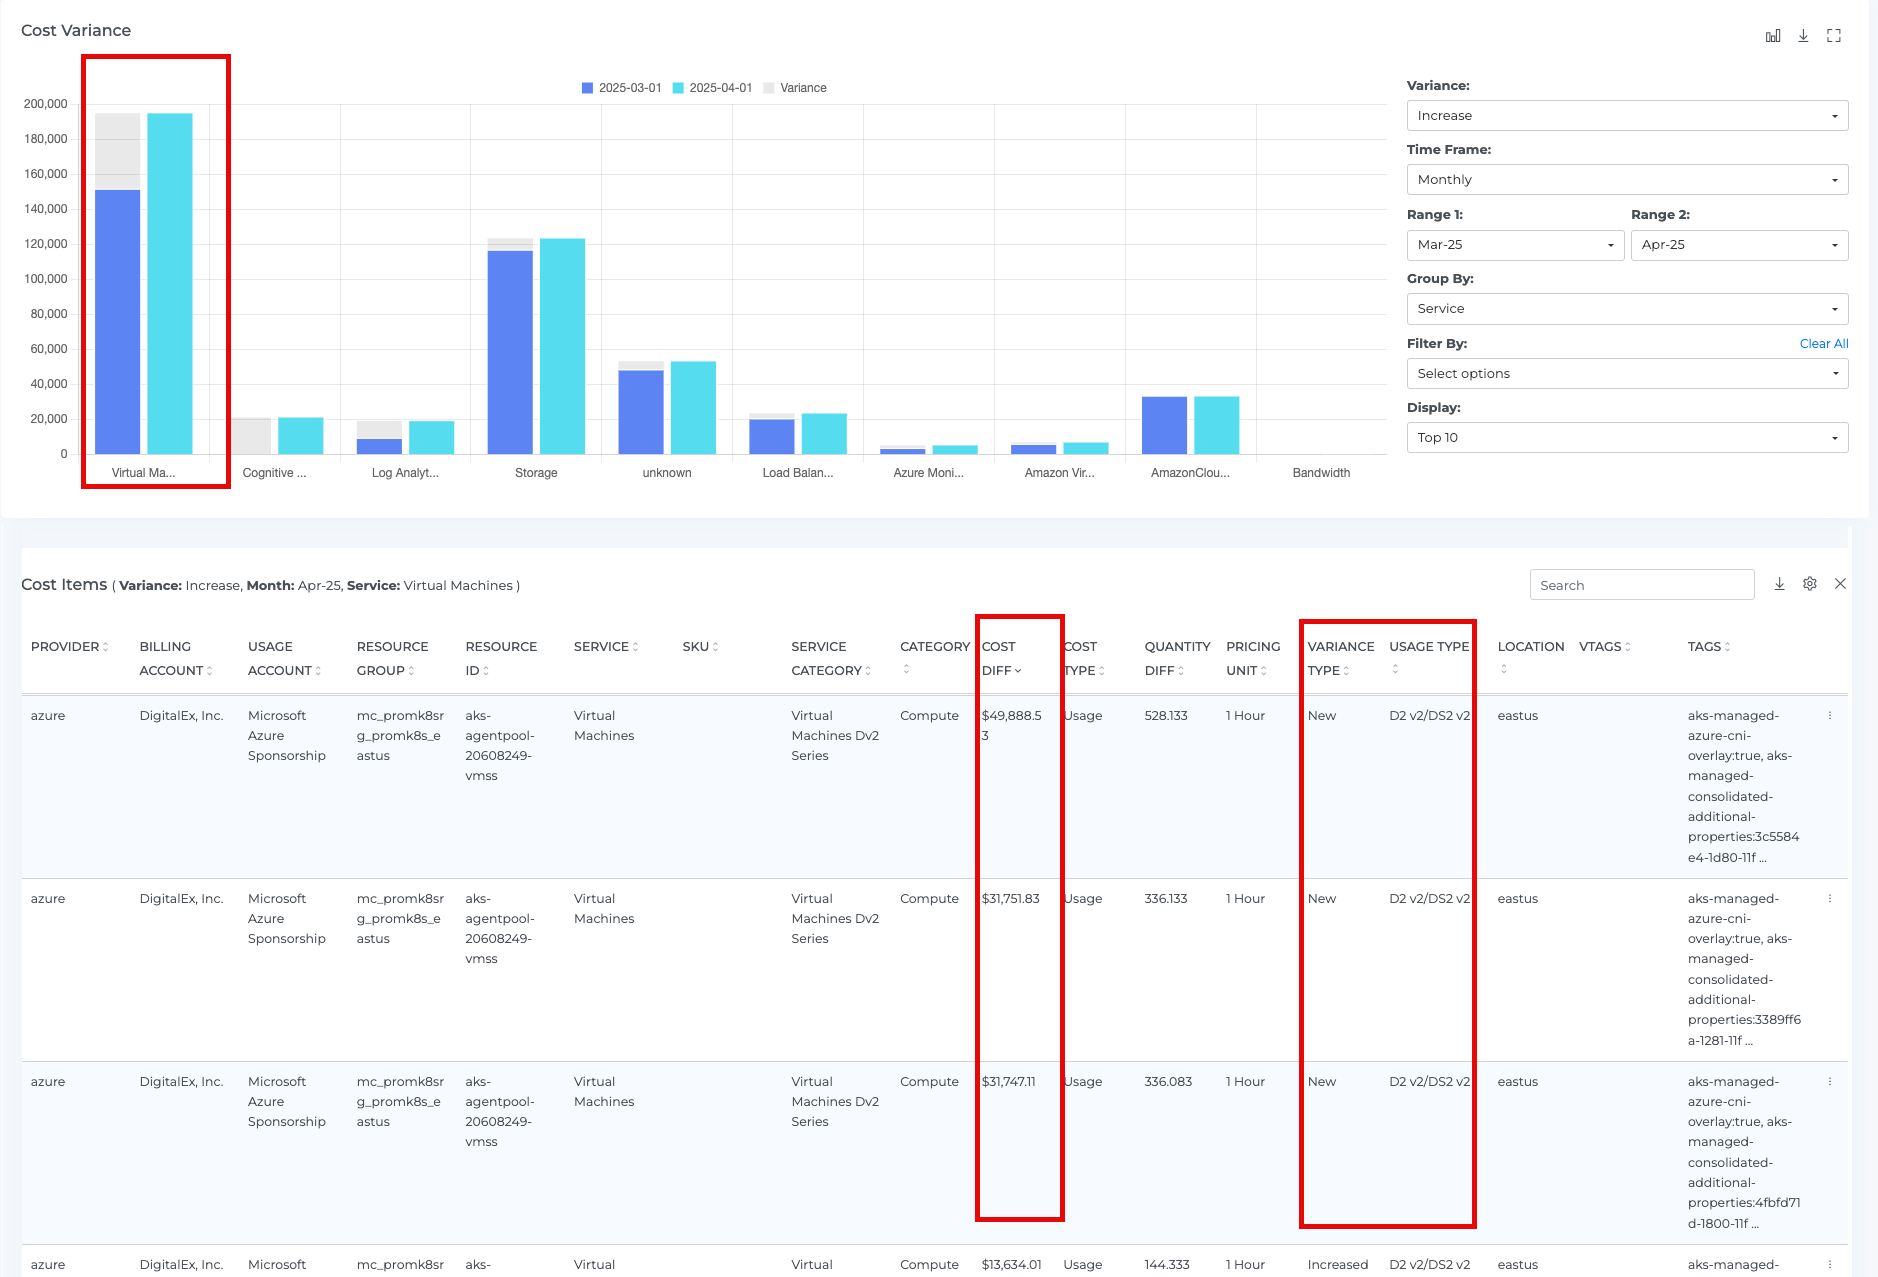This screenshot has height=1277, width=1878.
Task: Close the Cost Items panel
Action: pos(1840,584)
